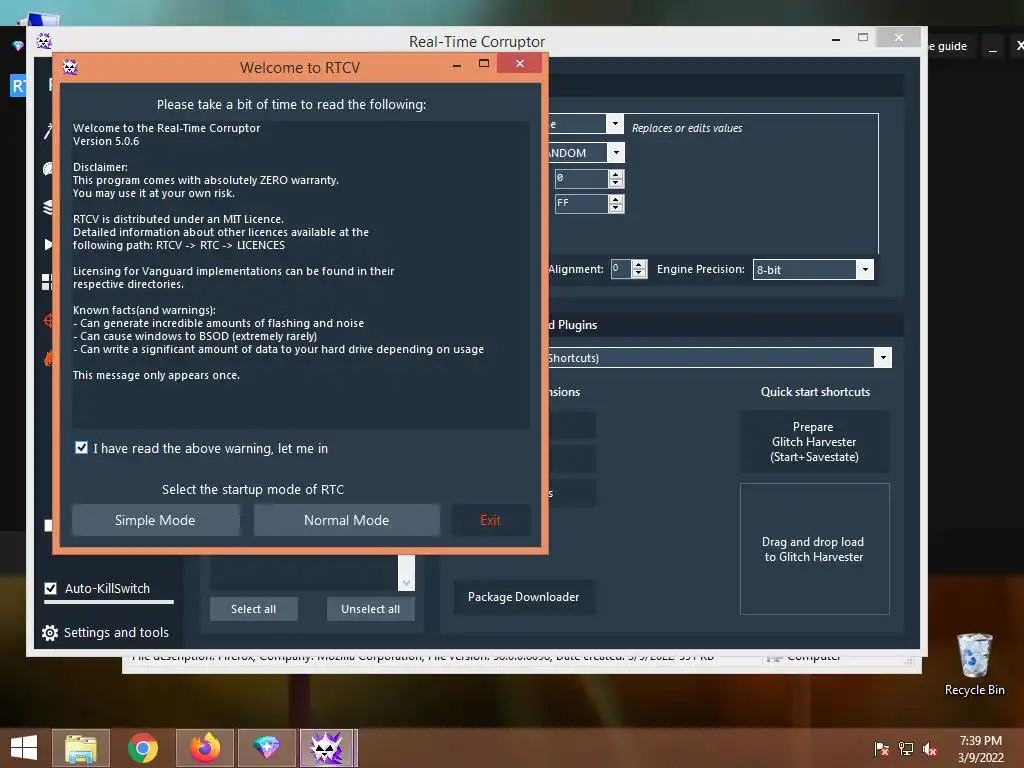Click the Alignment input field
This screenshot has height=768, width=1024.
(620, 269)
